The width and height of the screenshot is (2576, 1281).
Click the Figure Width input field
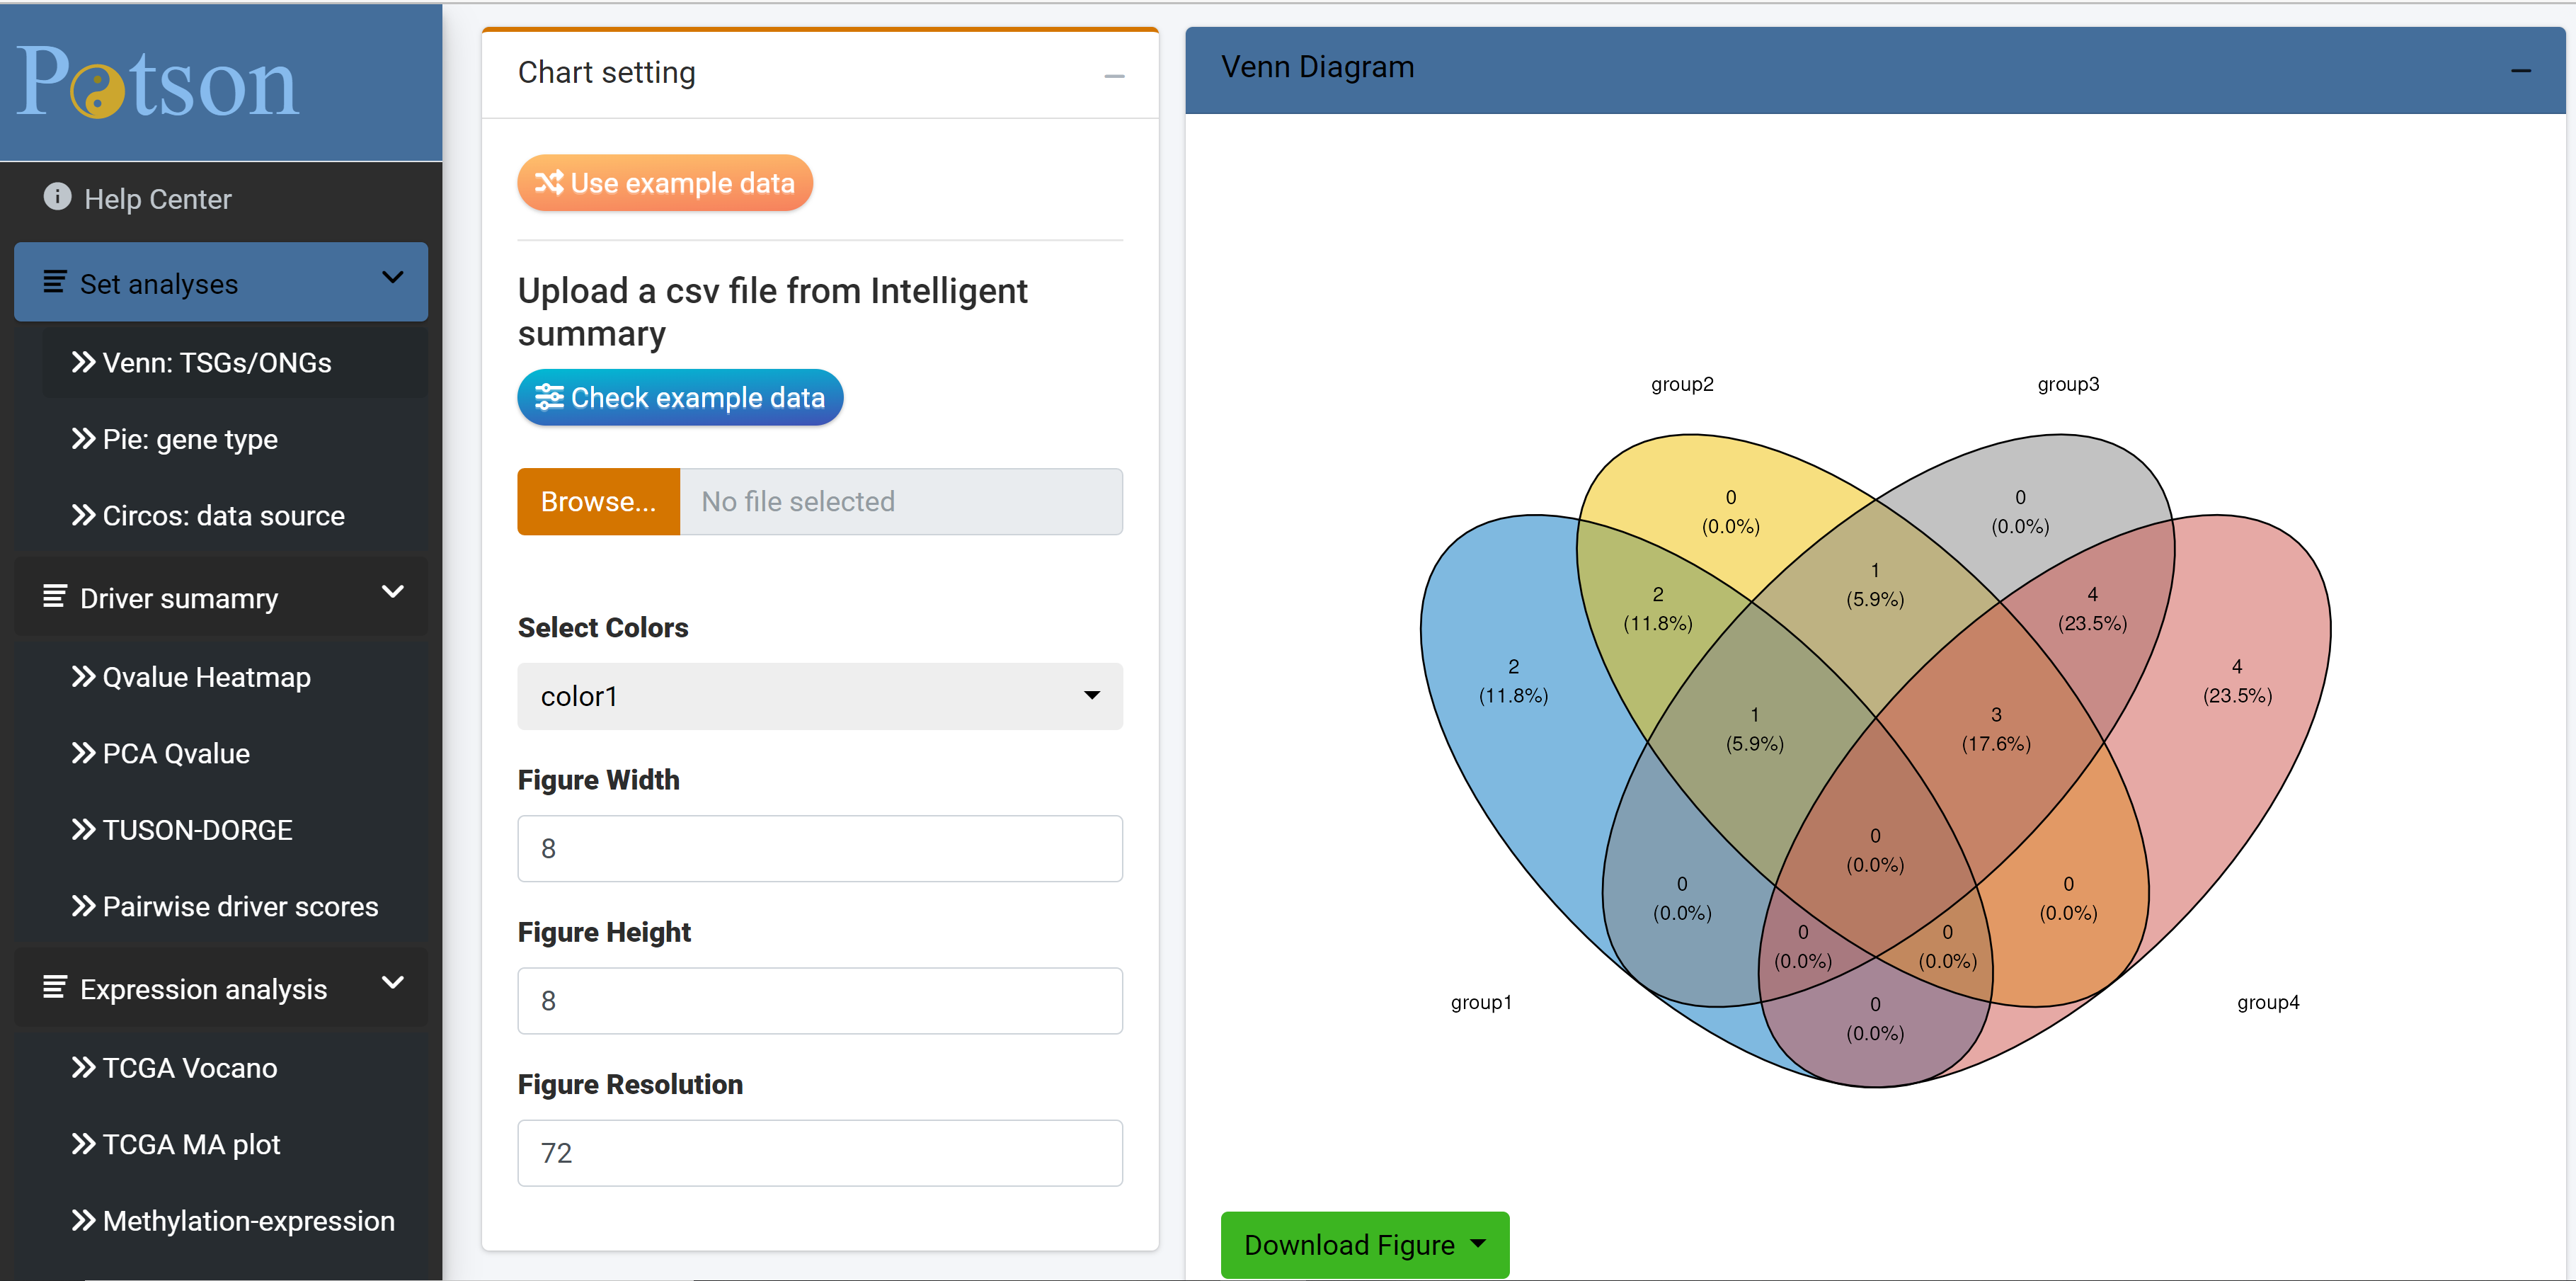(819, 848)
